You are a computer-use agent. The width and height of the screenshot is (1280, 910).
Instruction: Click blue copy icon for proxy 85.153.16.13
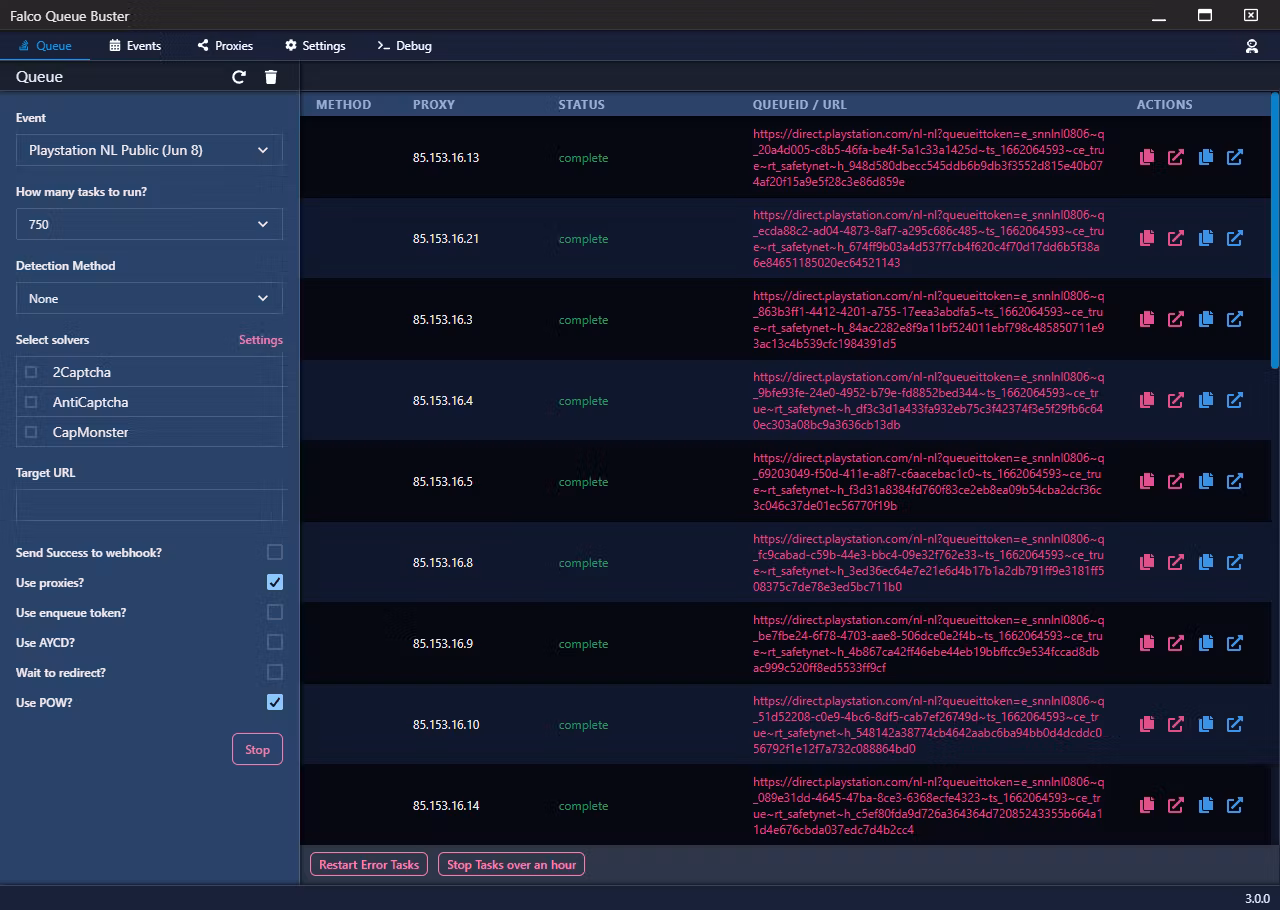pos(1206,158)
